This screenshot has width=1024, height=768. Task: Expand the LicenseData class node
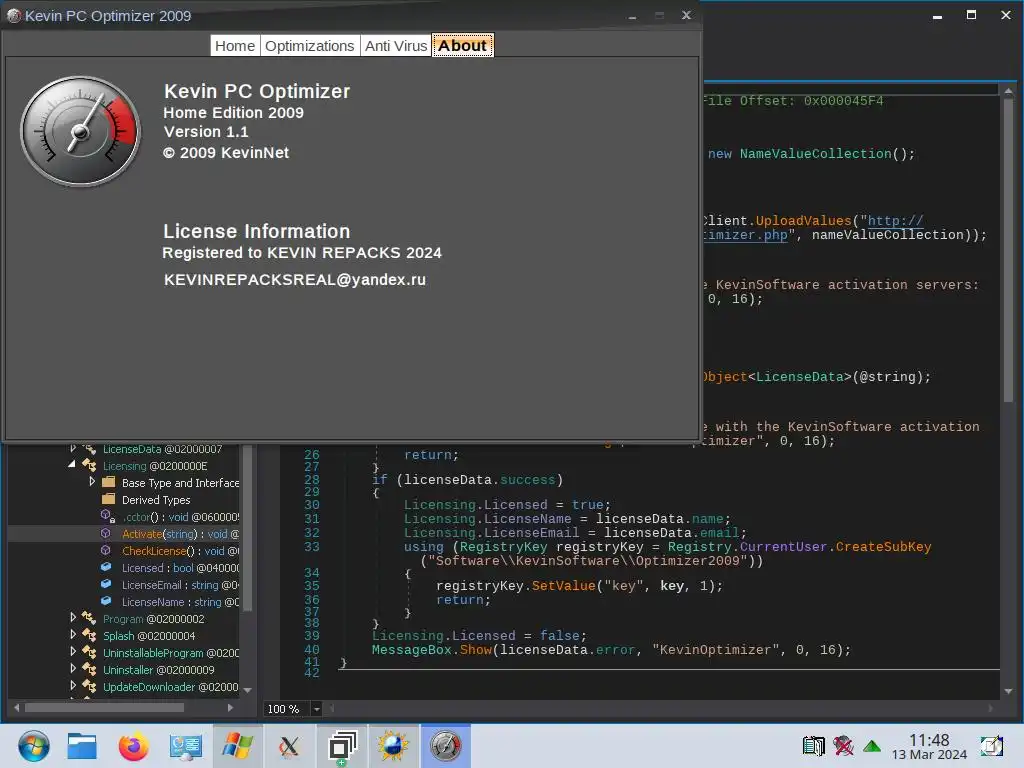(73, 449)
